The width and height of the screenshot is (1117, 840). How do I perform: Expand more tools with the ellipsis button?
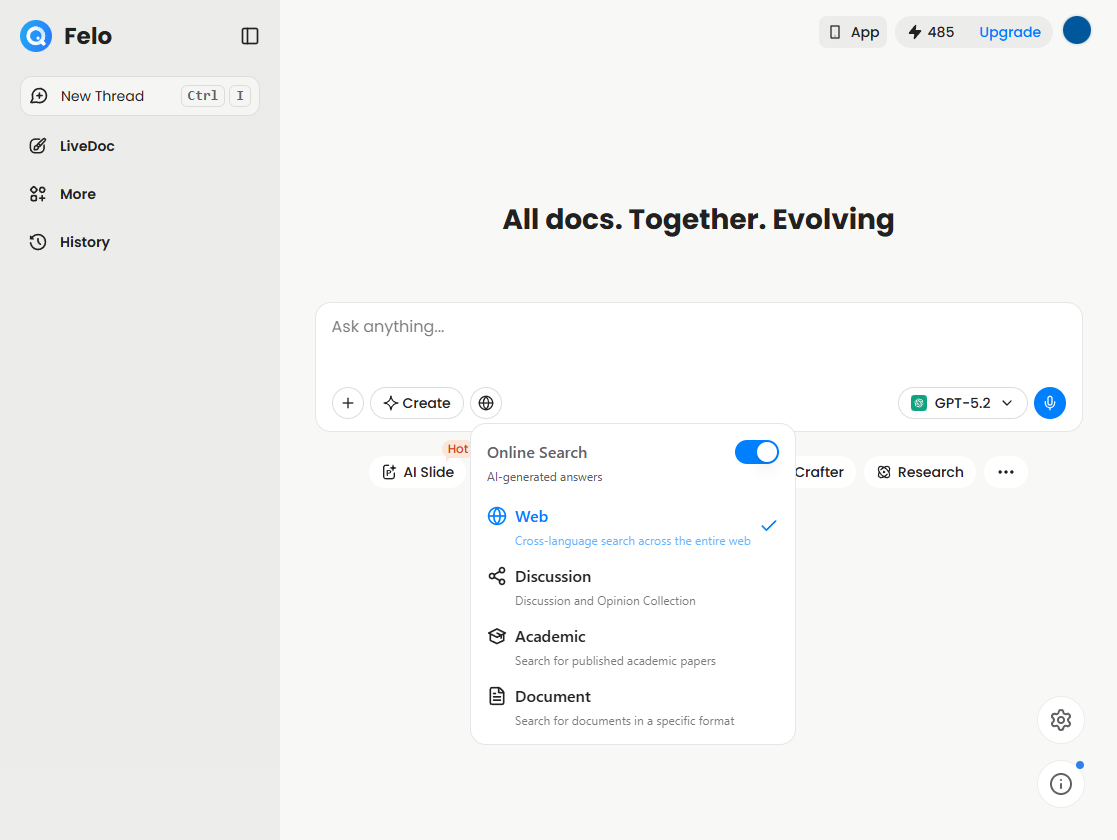click(x=1006, y=471)
